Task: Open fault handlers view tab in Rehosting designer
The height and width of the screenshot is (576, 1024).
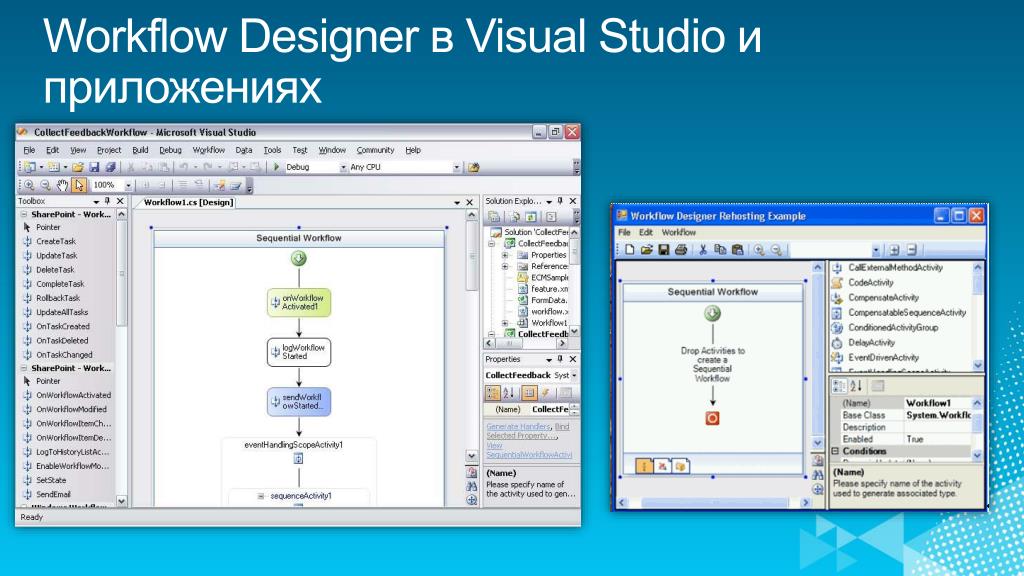Action: [x=680, y=466]
